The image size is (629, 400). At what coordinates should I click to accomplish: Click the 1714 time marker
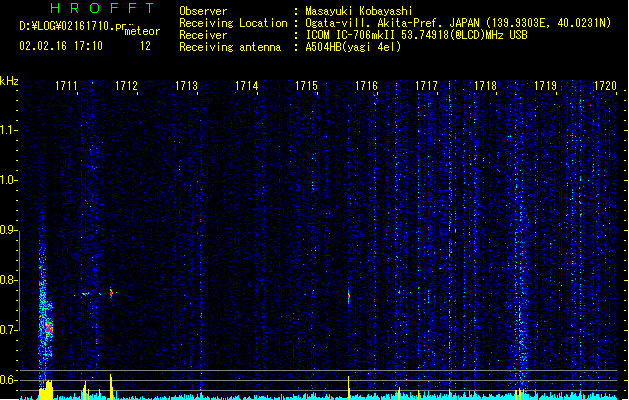click(x=246, y=86)
